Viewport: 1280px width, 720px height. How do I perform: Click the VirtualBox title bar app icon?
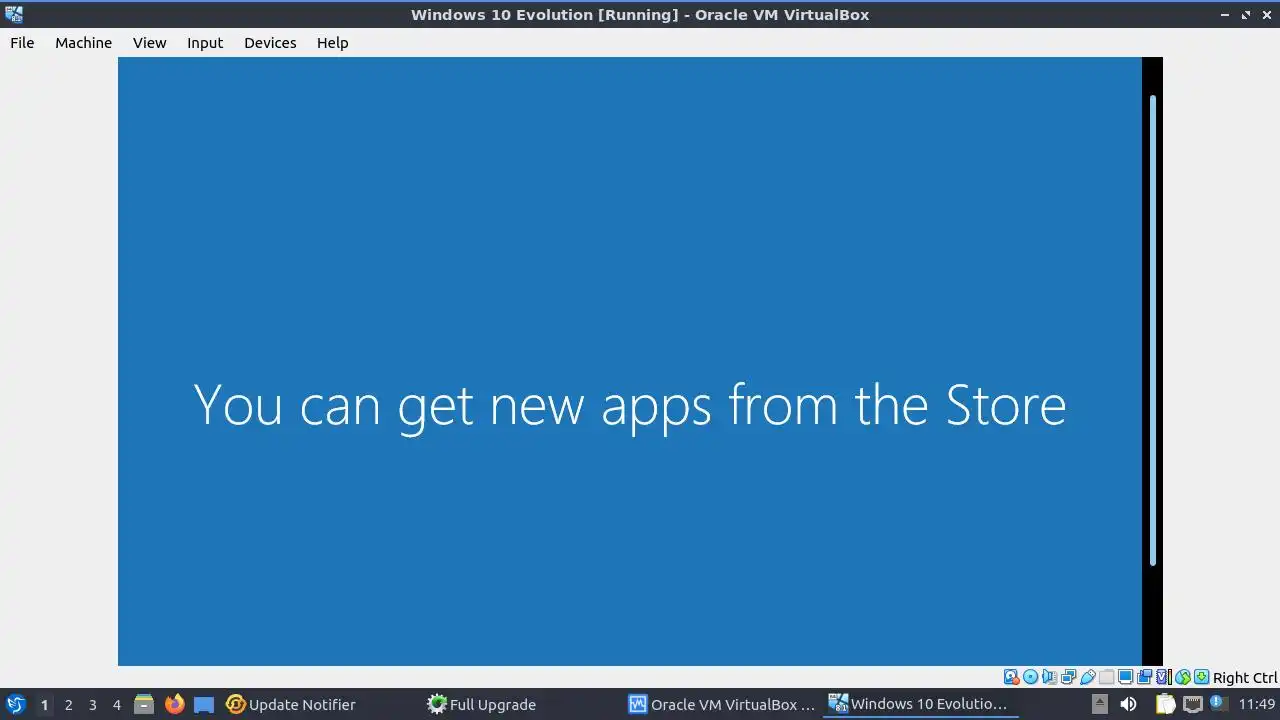click(13, 14)
